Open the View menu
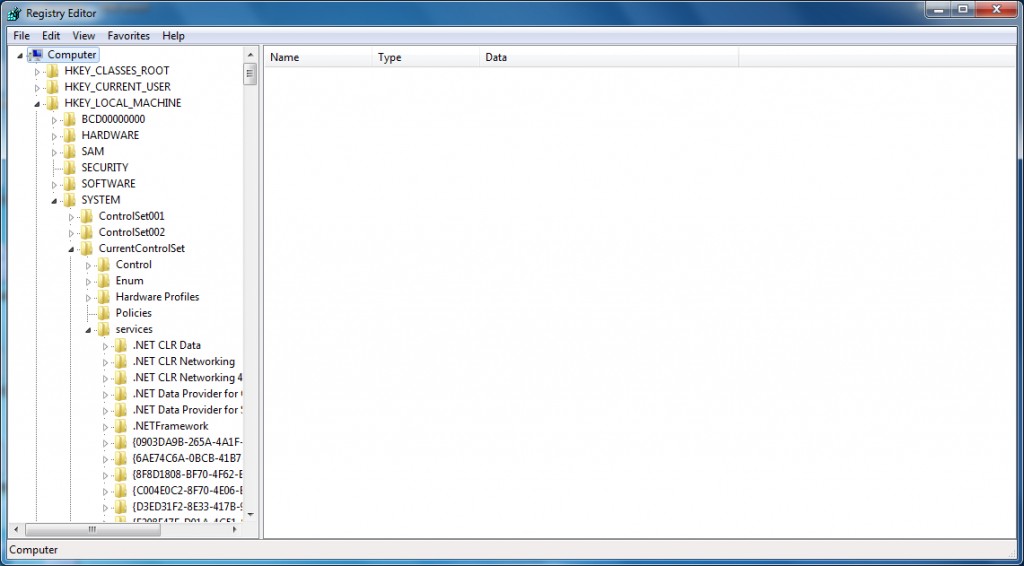 pos(84,36)
